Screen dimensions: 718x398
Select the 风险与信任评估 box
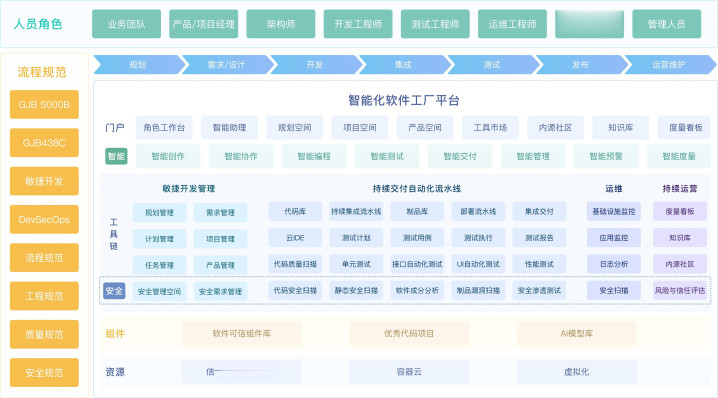pos(680,290)
